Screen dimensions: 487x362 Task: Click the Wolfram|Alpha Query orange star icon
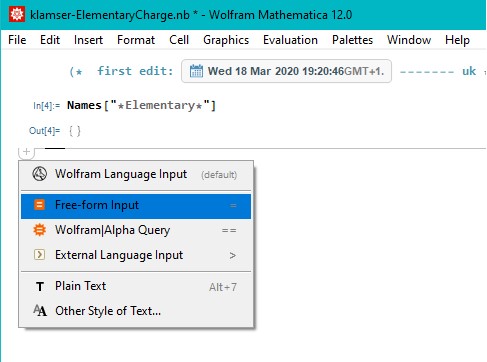39,230
